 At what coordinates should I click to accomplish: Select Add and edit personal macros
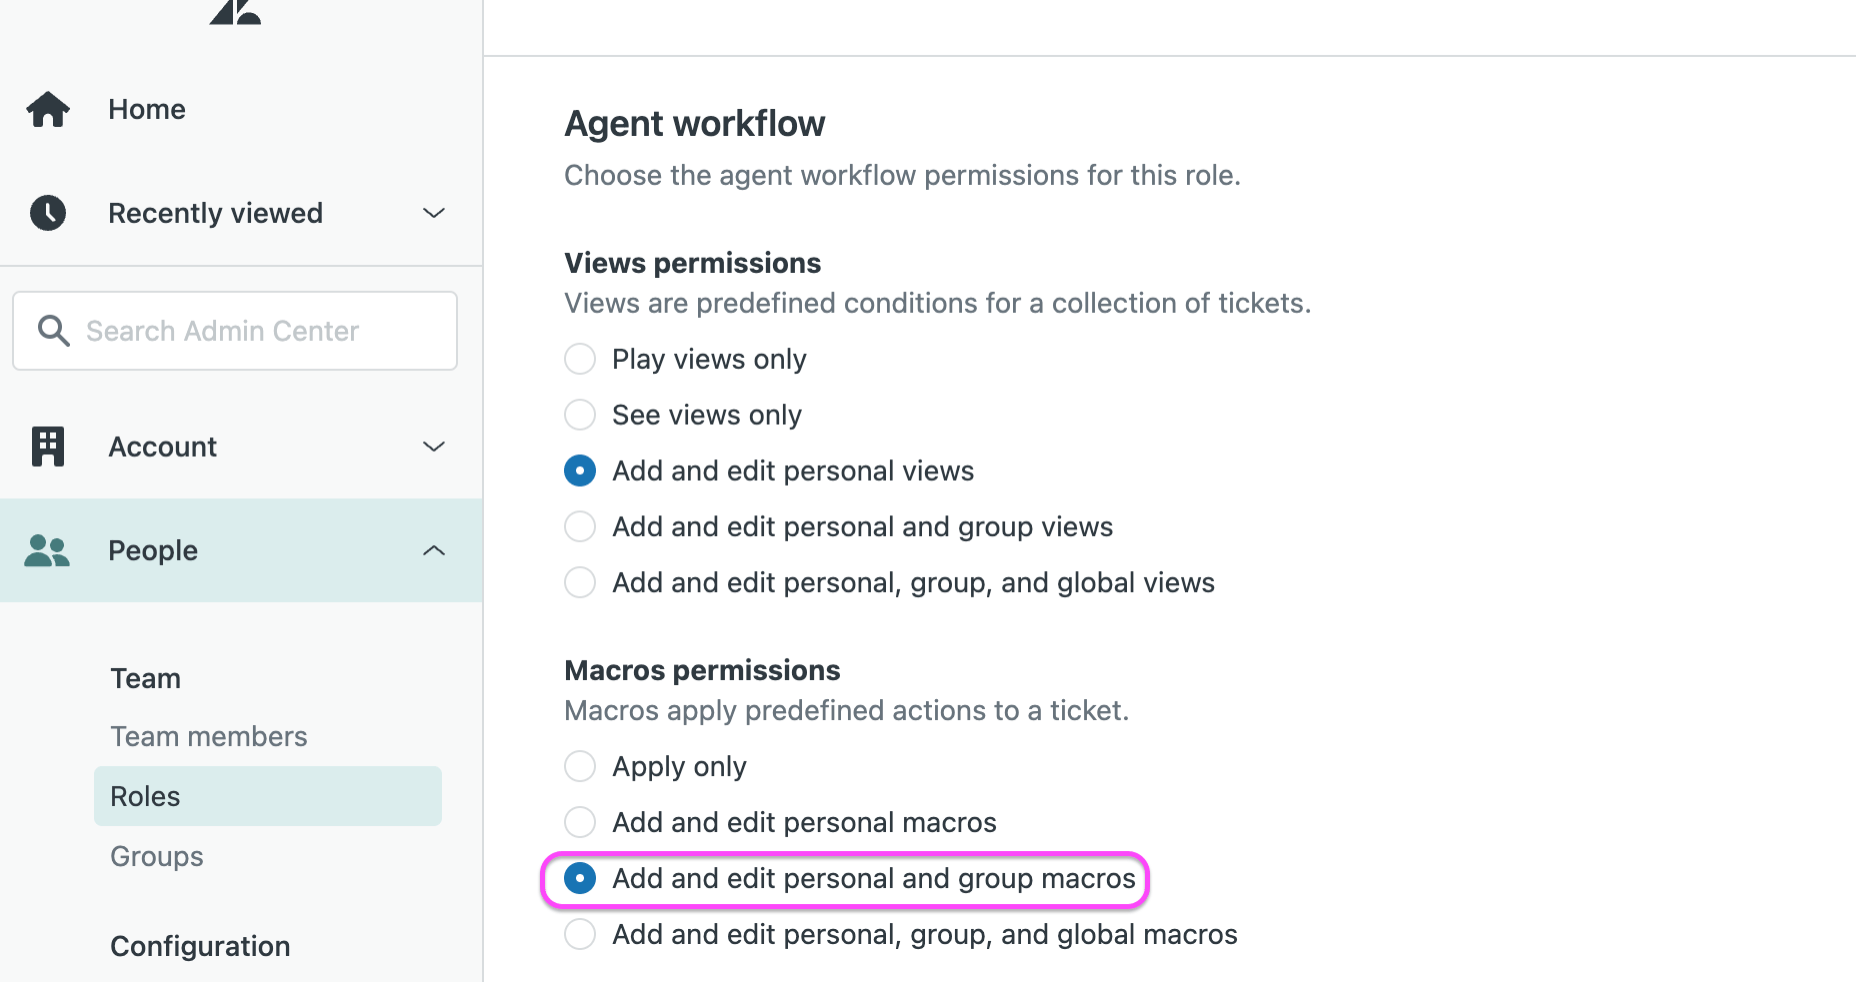pyautogui.click(x=580, y=822)
